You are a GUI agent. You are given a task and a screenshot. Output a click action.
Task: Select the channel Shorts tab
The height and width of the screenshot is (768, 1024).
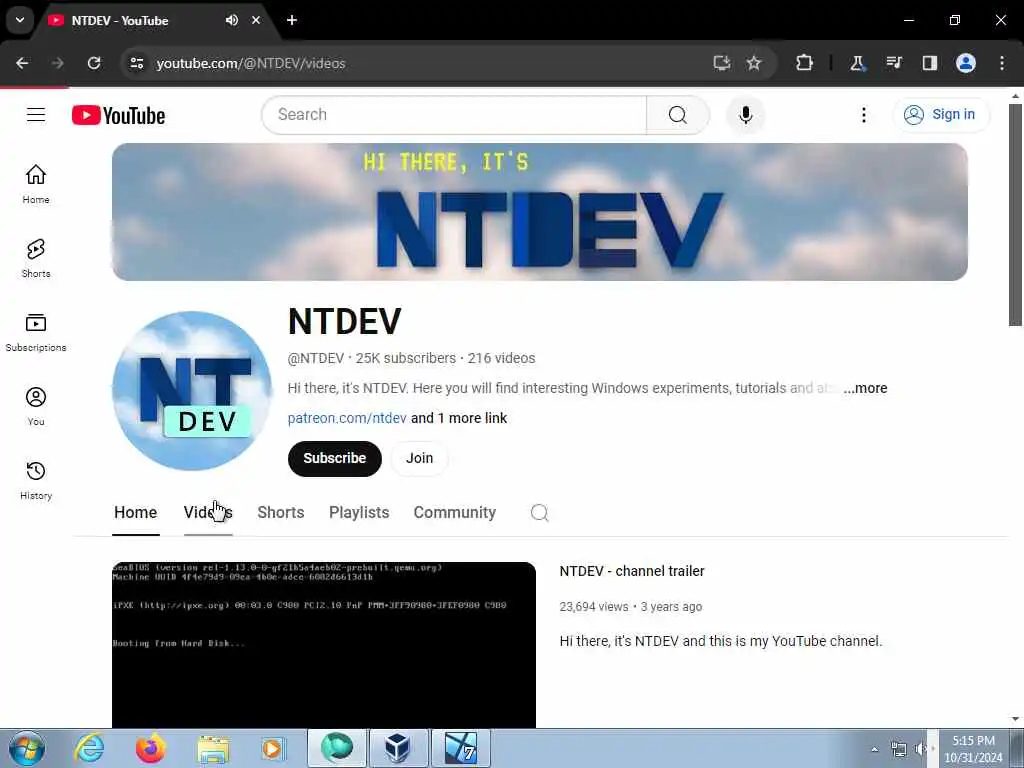click(x=281, y=513)
